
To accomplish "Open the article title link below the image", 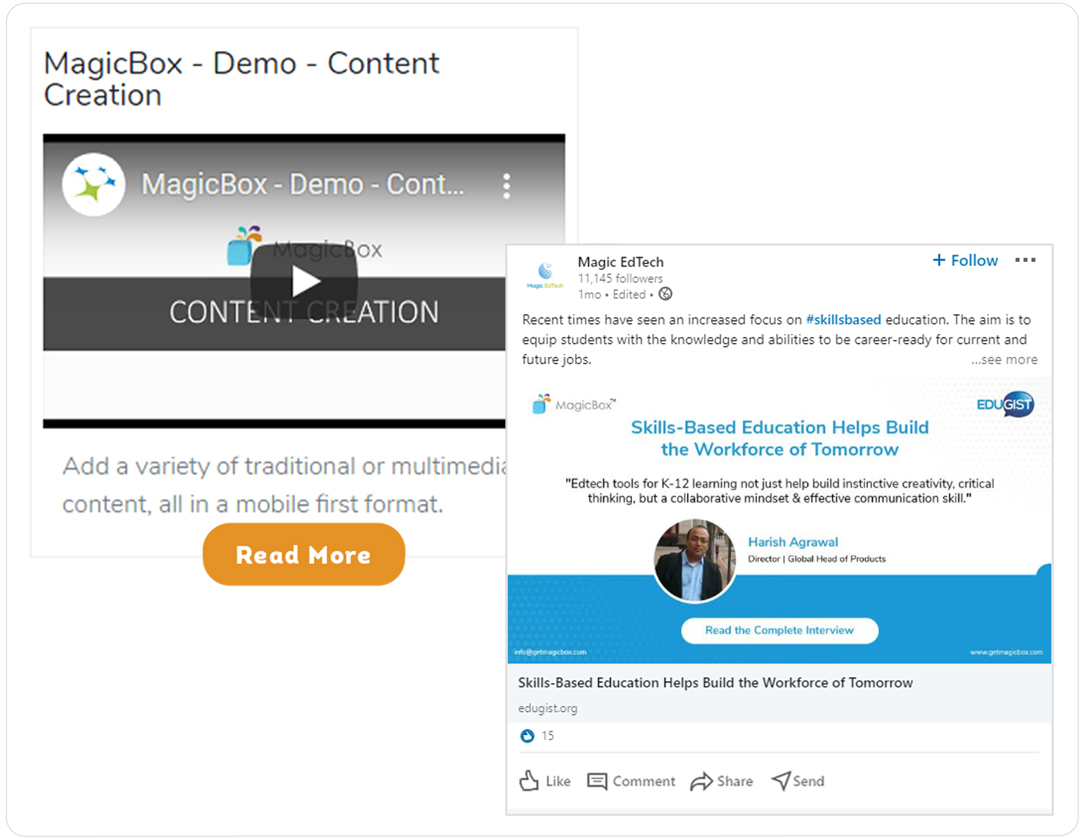I will tap(715, 682).
